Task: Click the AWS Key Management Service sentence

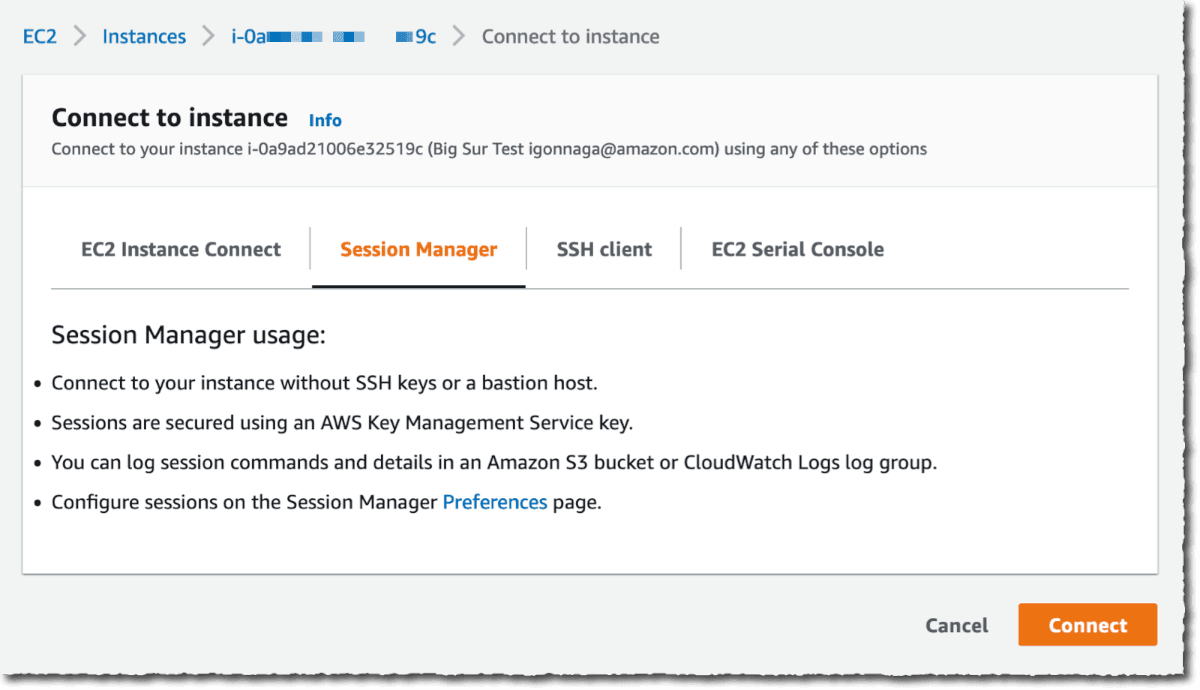Action: [342, 423]
